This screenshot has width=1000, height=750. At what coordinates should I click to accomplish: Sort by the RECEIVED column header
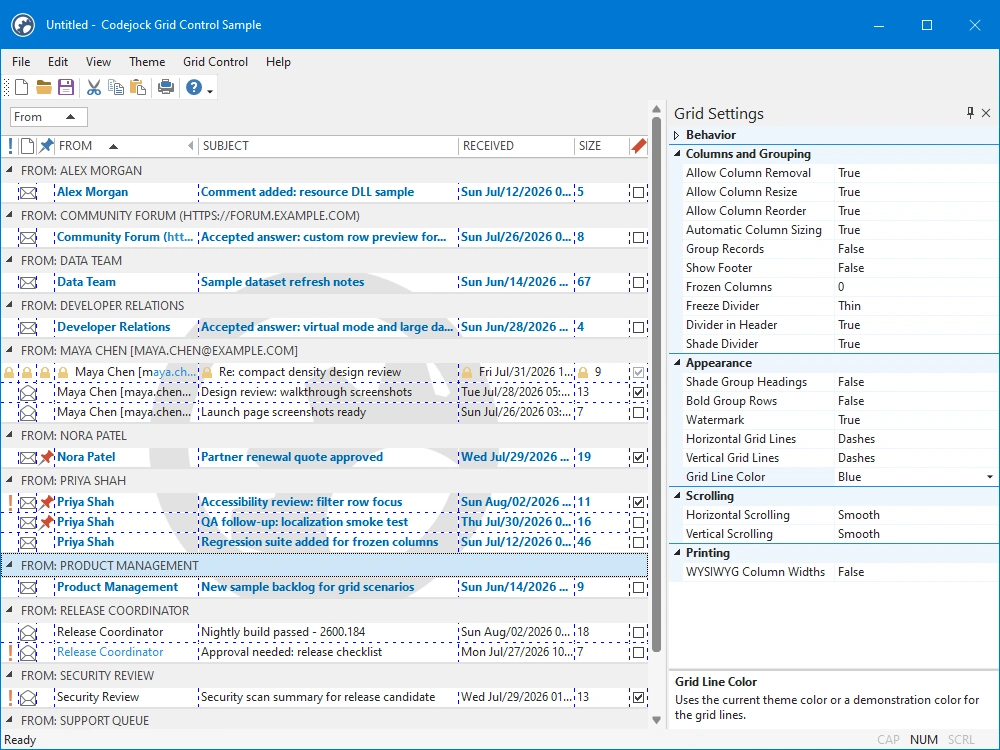pos(515,146)
